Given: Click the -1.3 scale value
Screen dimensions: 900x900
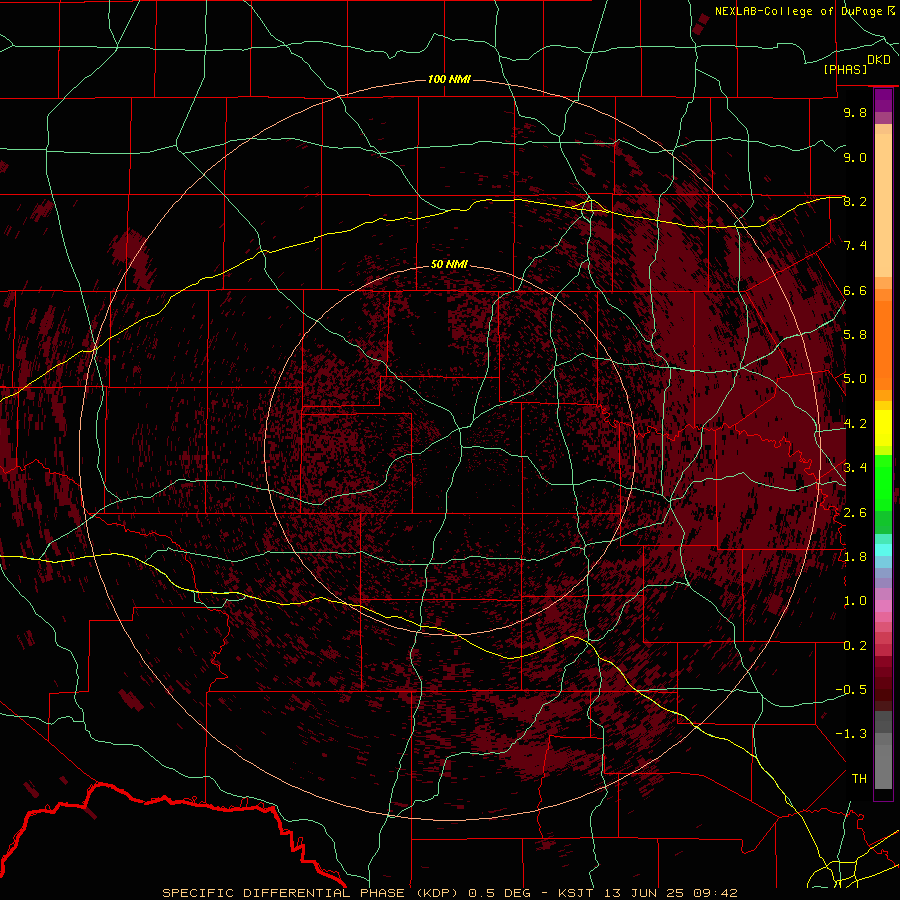Looking at the screenshot, I should pyautogui.click(x=851, y=734).
